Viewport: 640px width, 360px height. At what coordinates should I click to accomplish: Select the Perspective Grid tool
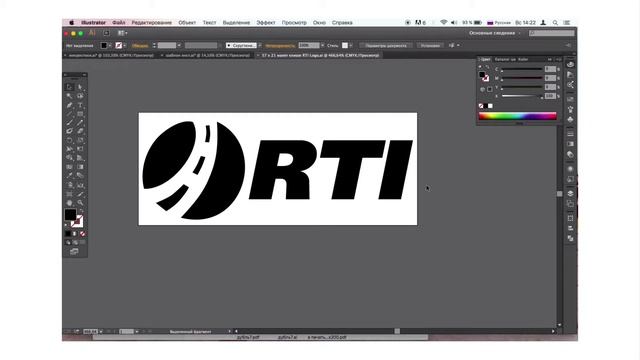pos(80,158)
